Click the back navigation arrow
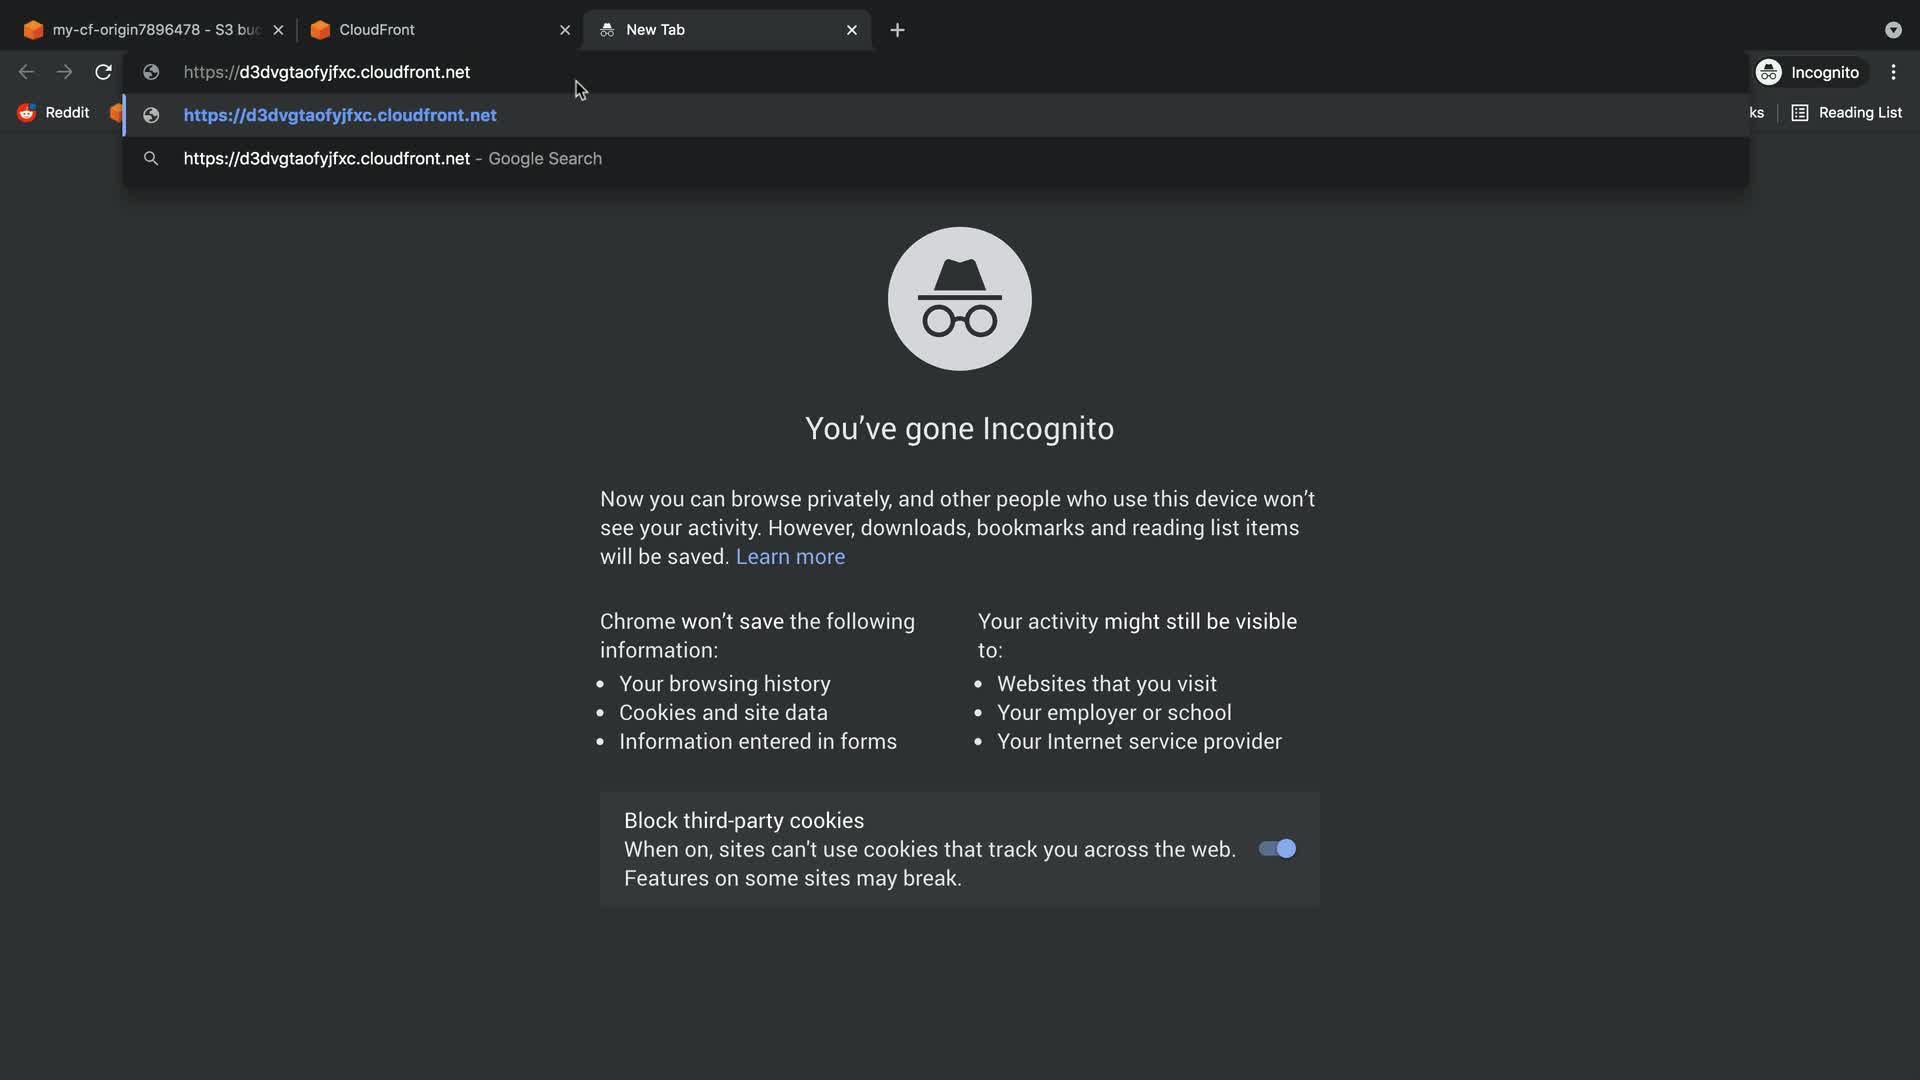Screen dimensions: 1920x1080 [x=27, y=72]
